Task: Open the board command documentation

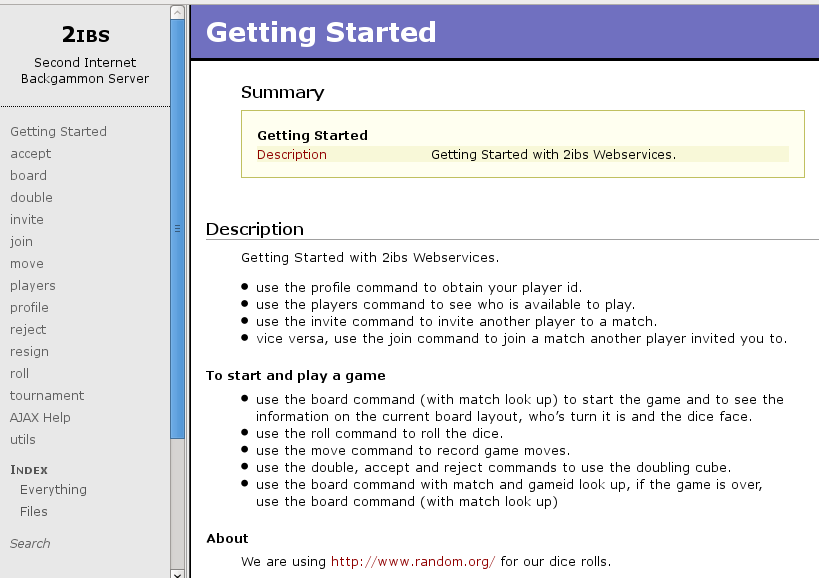Action: point(28,175)
